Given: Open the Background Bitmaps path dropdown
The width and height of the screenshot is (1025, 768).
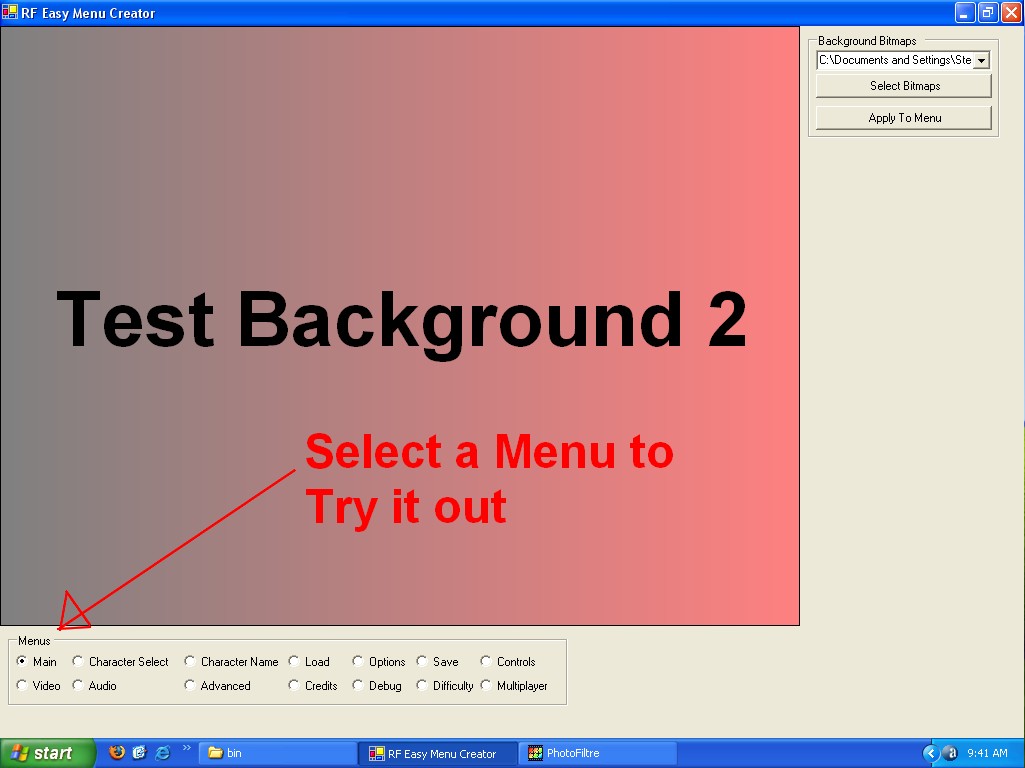Looking at the screenshot, I should click(981, 60).
